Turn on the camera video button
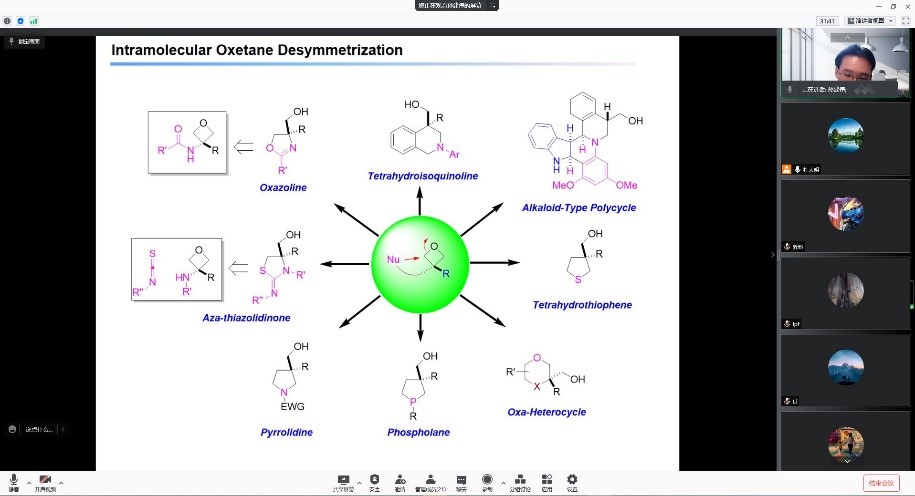Screen dimensions: 915x496 (45, 481)
